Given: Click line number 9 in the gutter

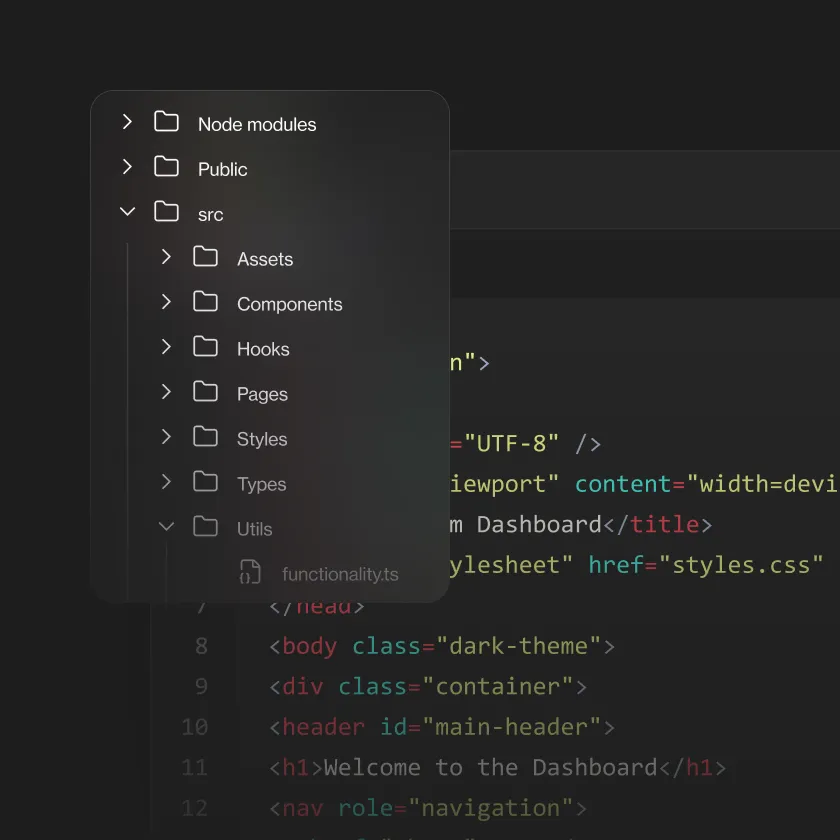Looking at the screenshot, I should 201,686.
